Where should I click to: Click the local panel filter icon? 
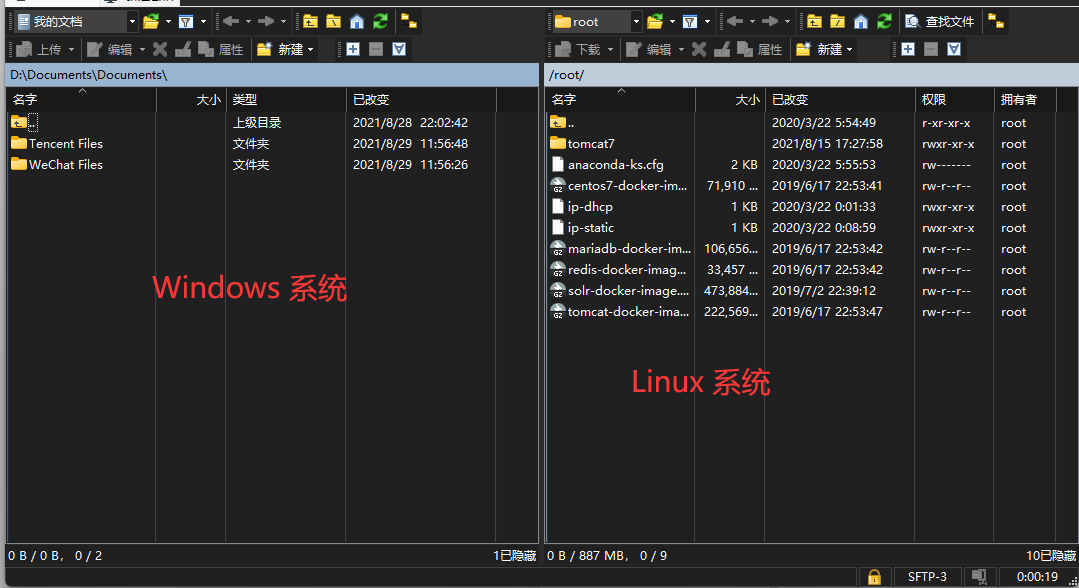pyautogui.click(x=186, y=22)
